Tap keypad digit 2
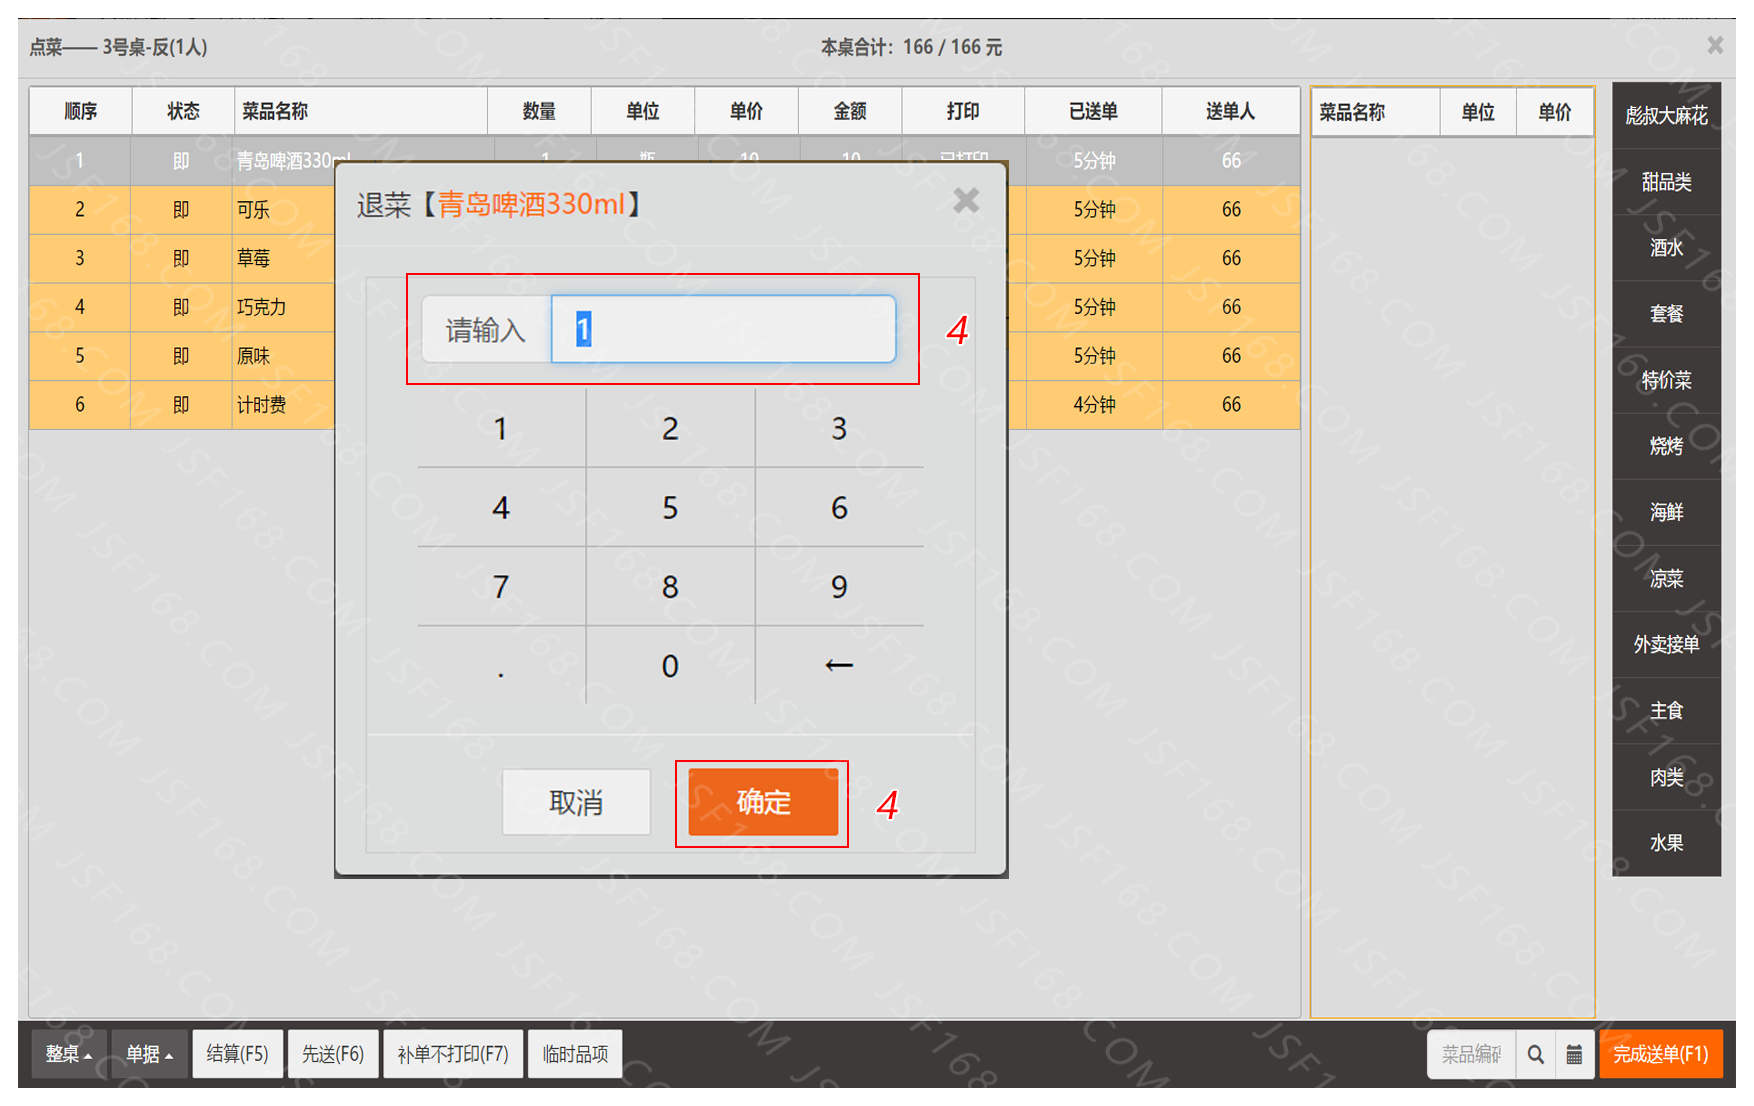The width and height of the screenshot is (1754, 1106). point(670,429)
